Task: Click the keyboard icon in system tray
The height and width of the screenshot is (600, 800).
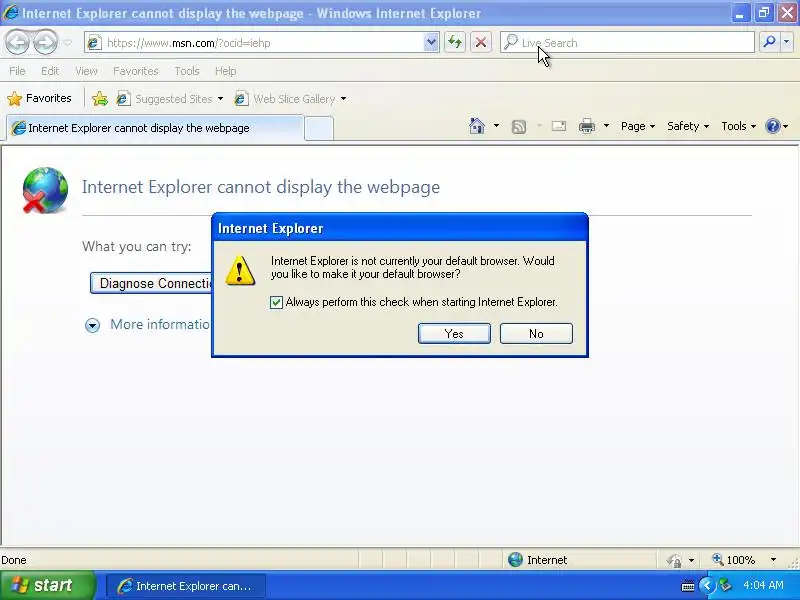Action: (x=688, y=586)
